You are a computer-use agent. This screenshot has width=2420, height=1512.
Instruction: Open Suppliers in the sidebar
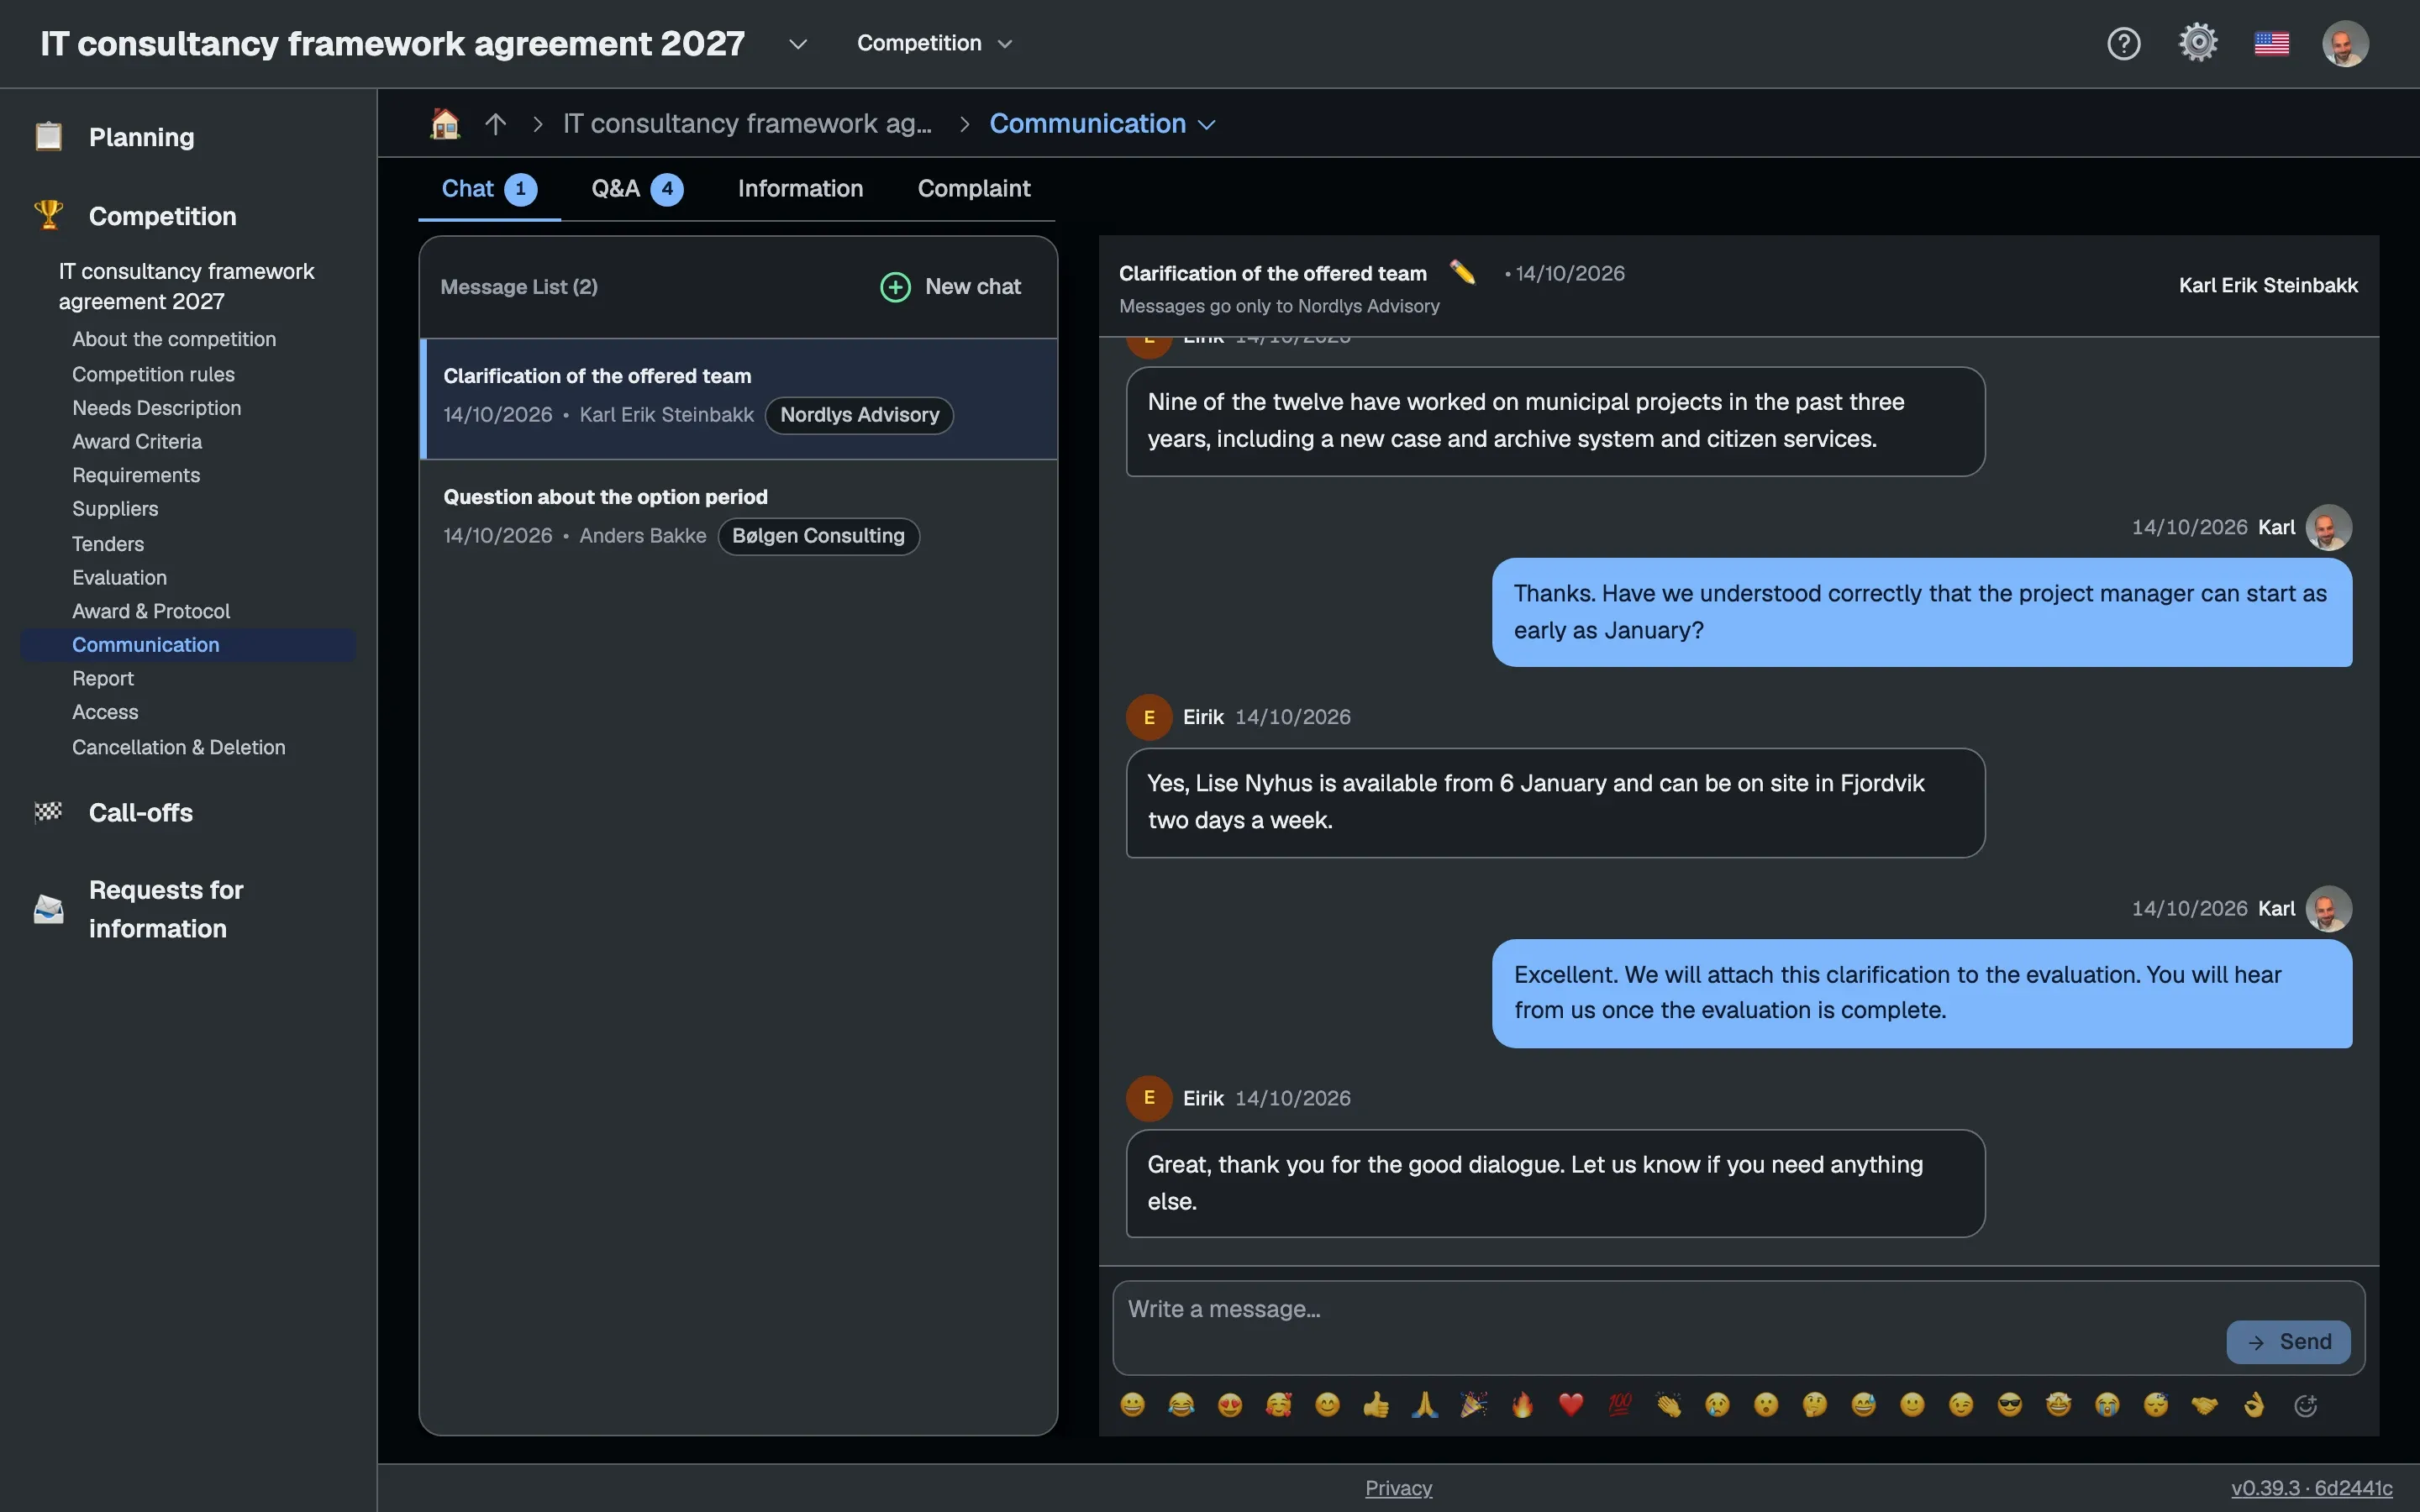115,509
